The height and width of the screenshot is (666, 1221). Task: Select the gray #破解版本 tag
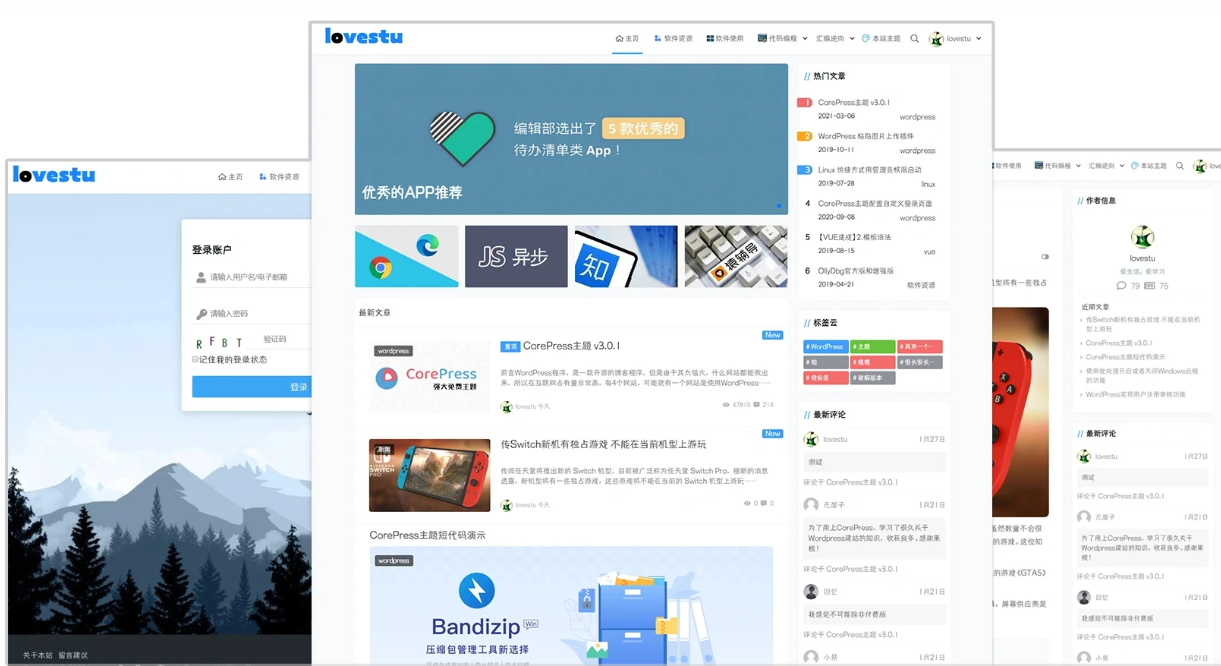[x=873, y=378]
